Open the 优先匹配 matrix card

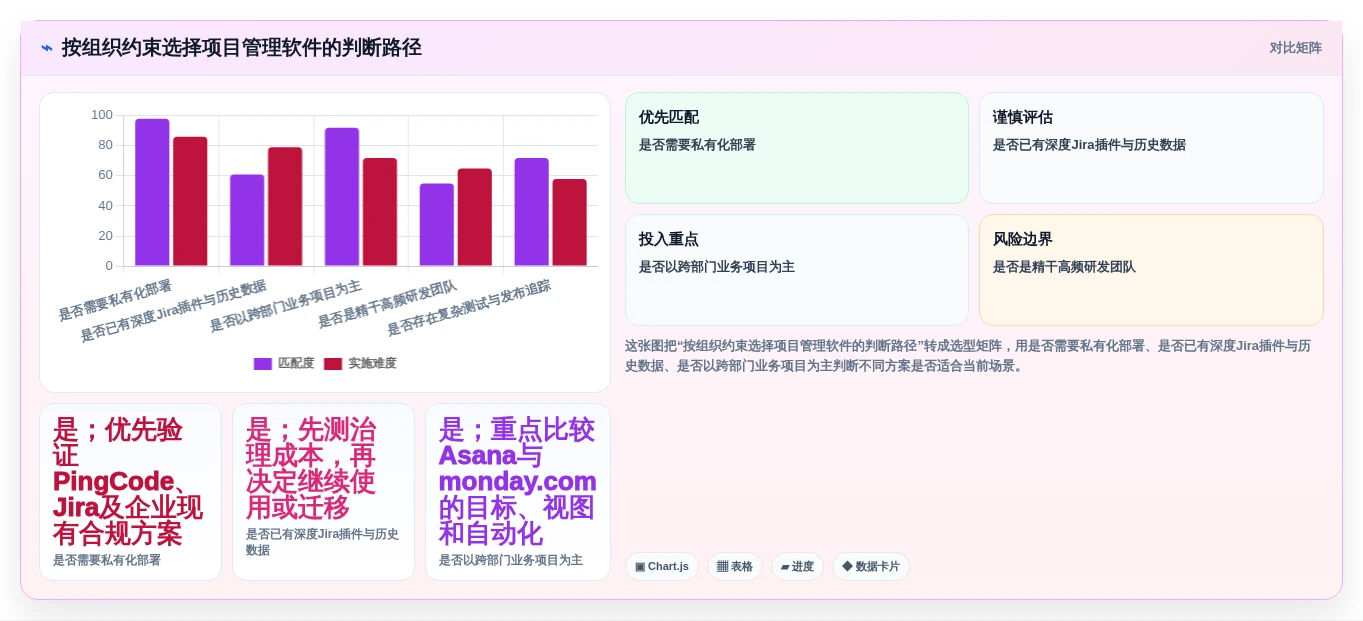797,148
